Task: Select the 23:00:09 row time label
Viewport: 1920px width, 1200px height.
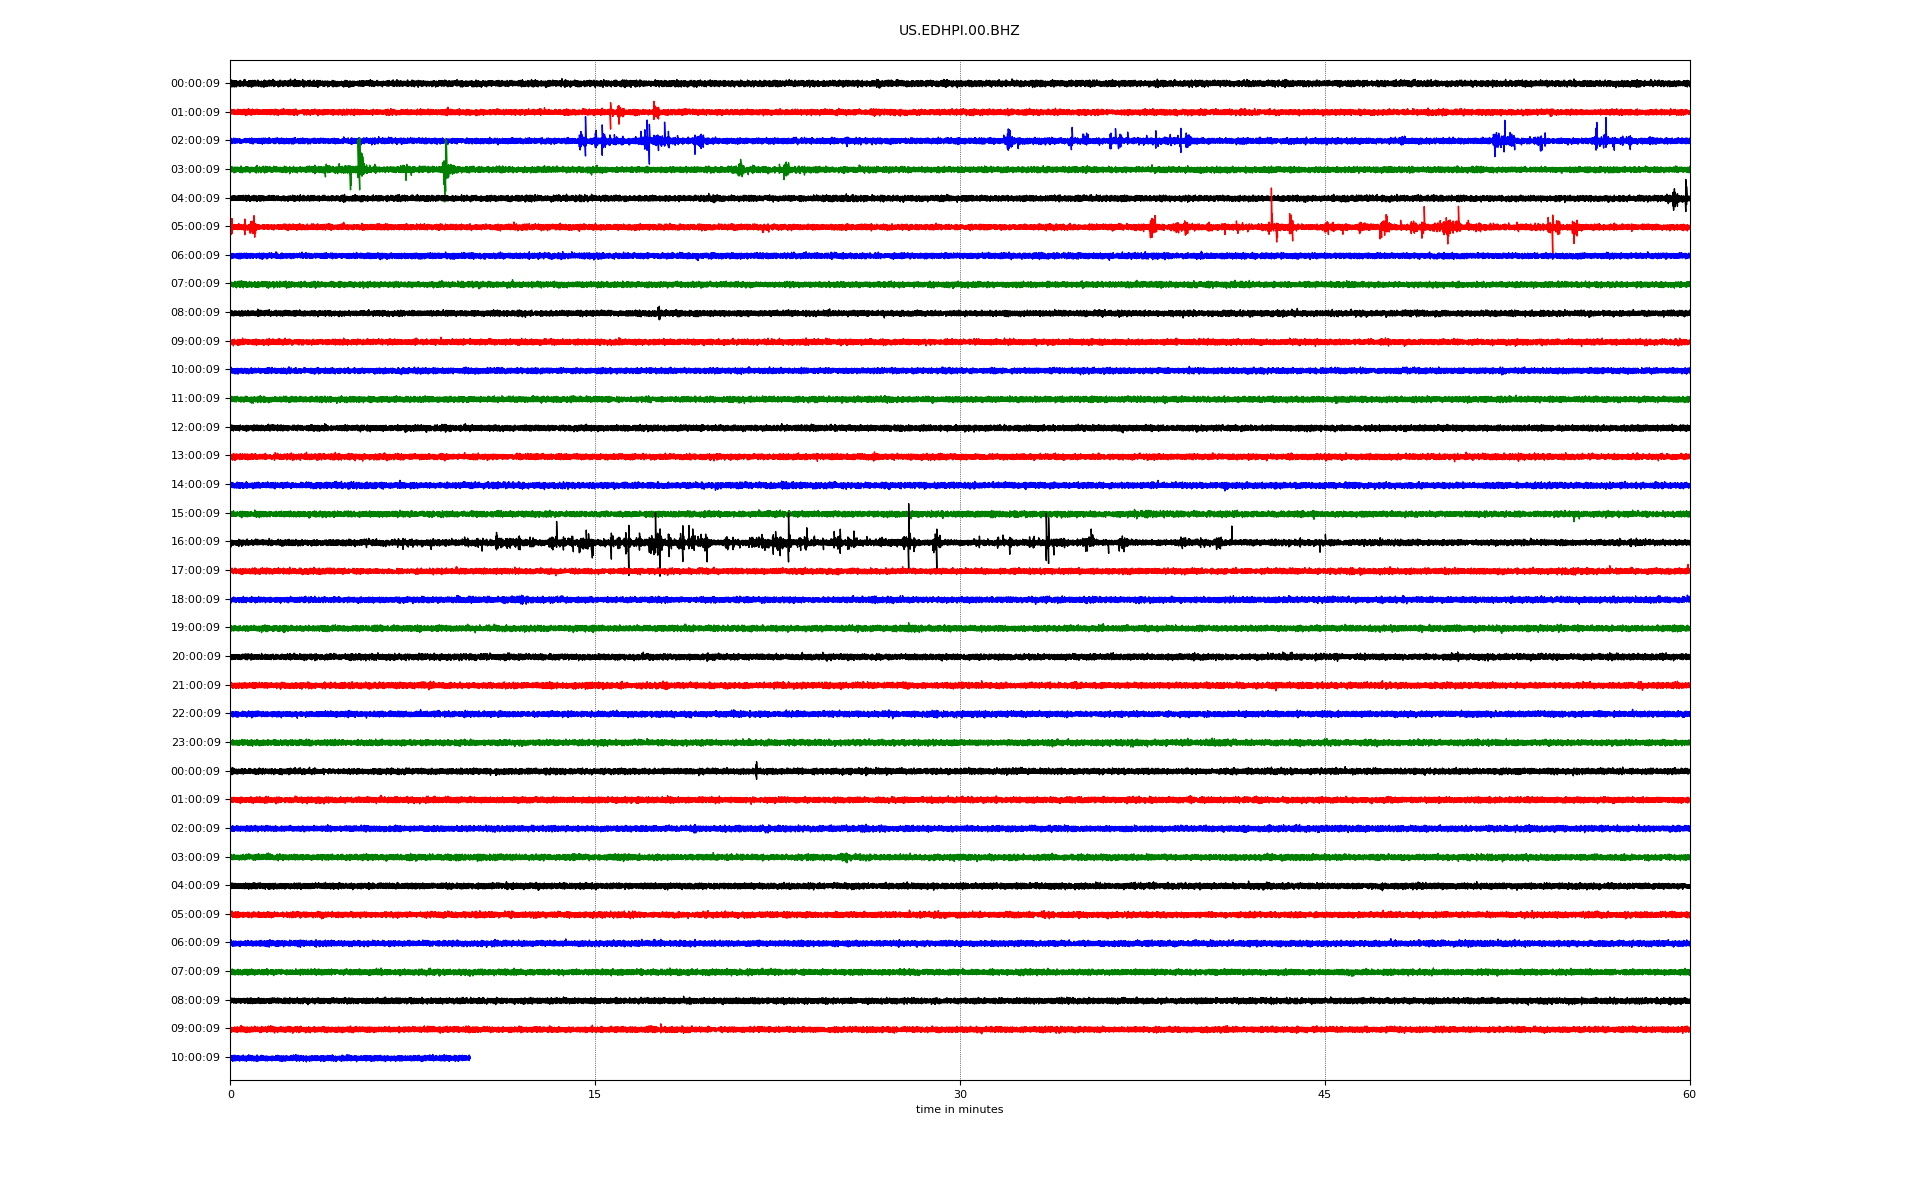Action: point(195,743)
